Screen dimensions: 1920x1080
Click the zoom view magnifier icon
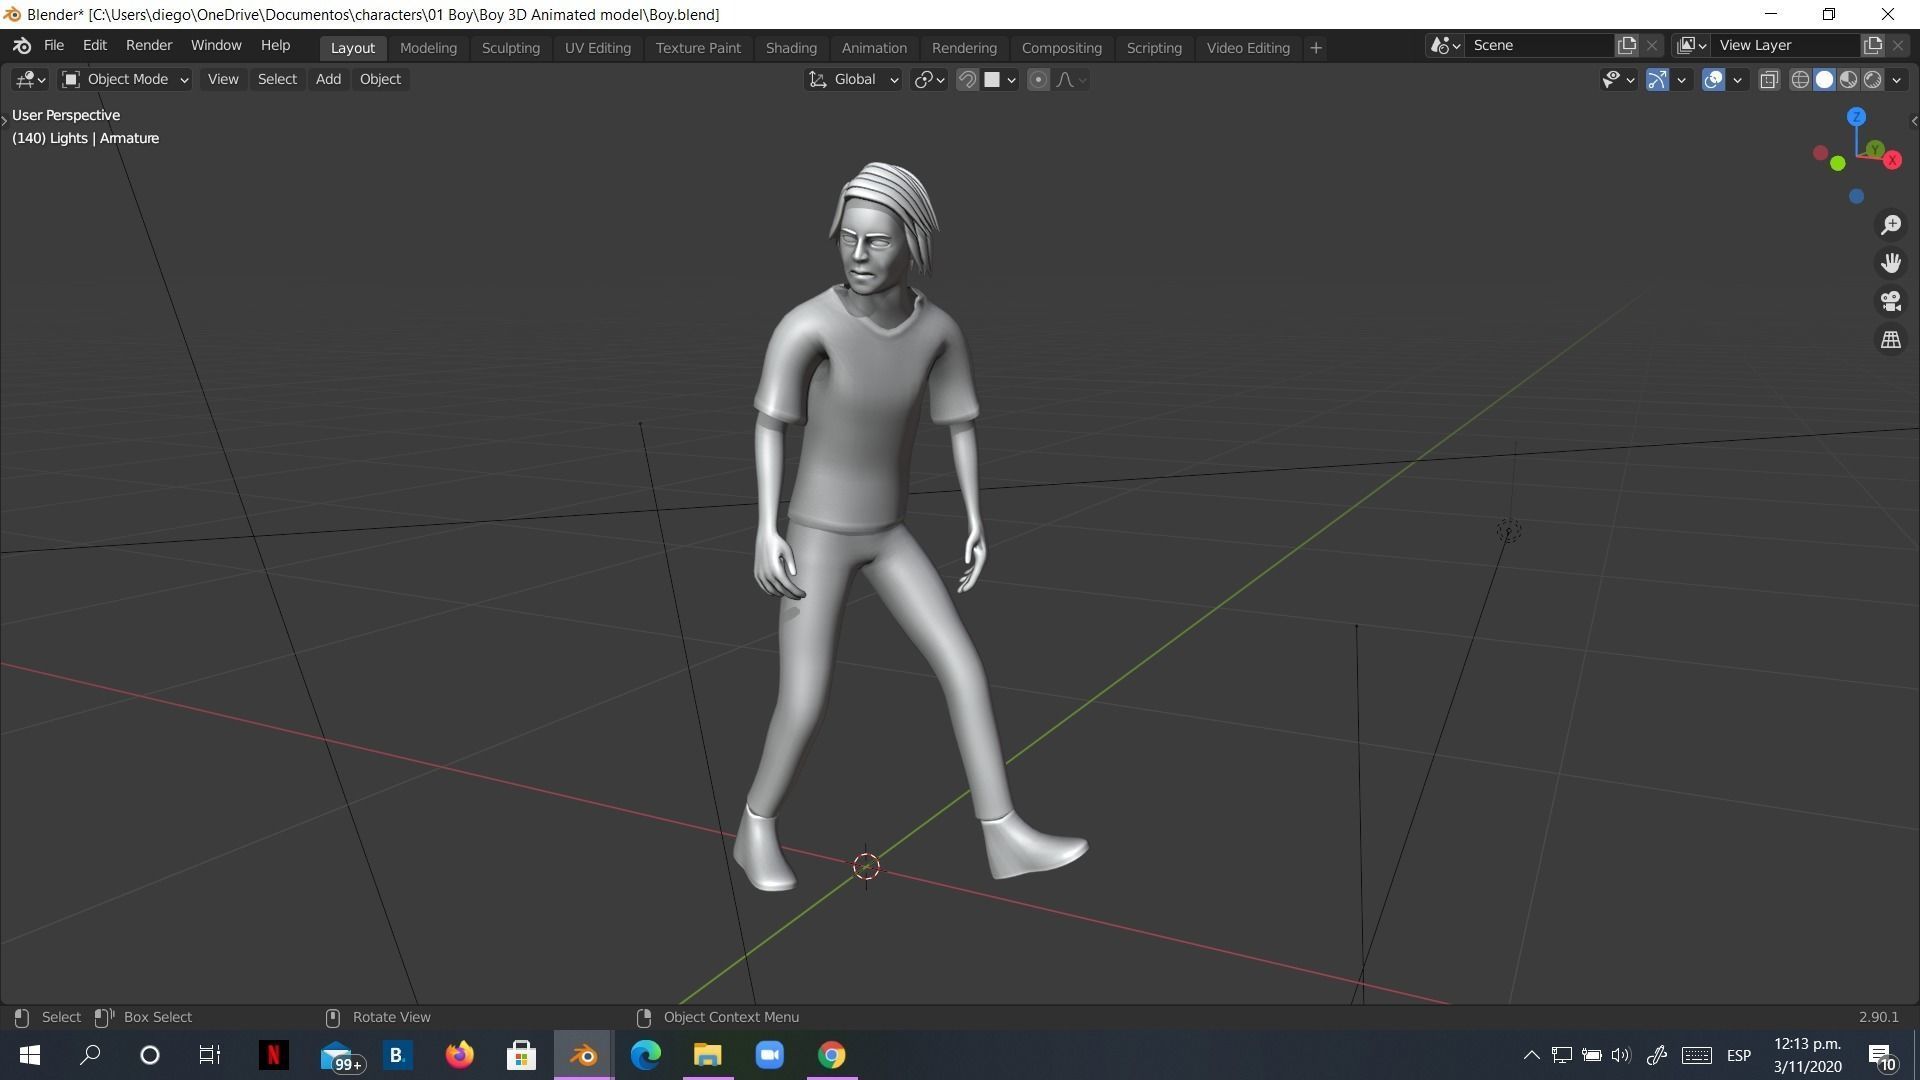pos(1890,225)
